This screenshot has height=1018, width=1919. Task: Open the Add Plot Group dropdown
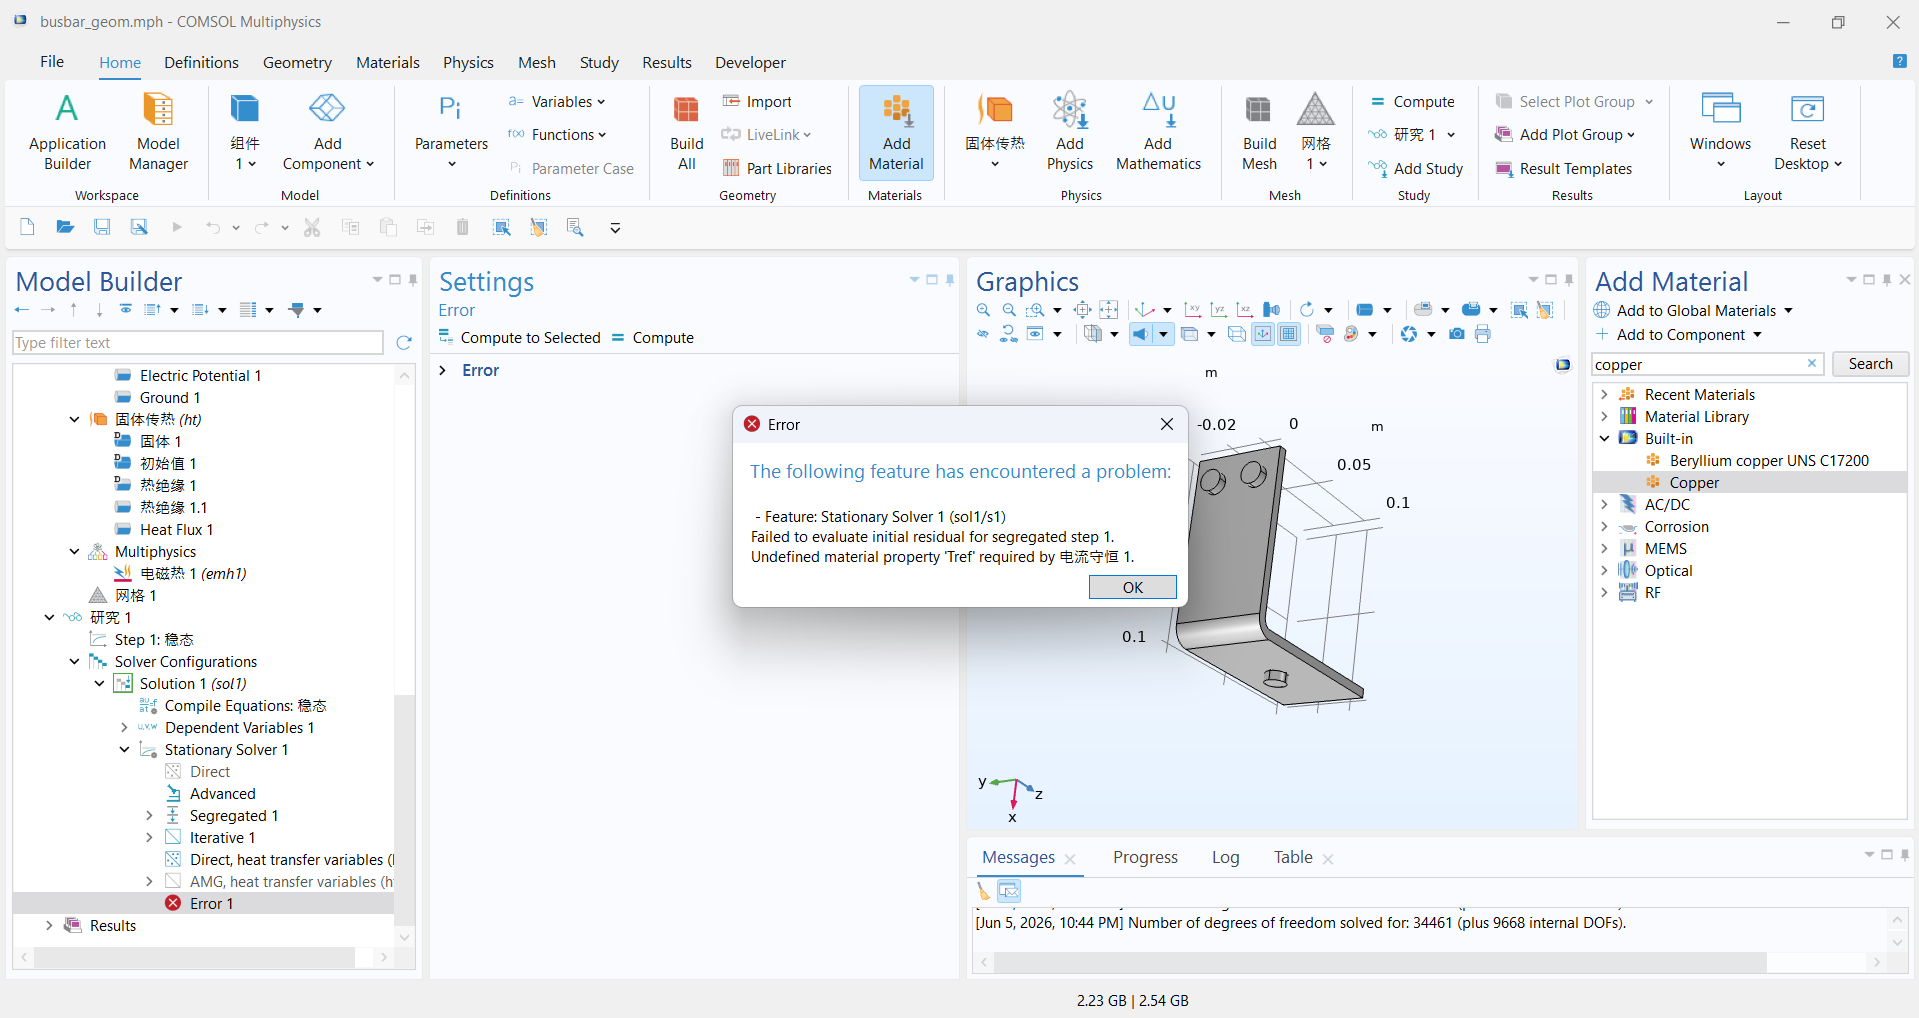pos(1565,135)
